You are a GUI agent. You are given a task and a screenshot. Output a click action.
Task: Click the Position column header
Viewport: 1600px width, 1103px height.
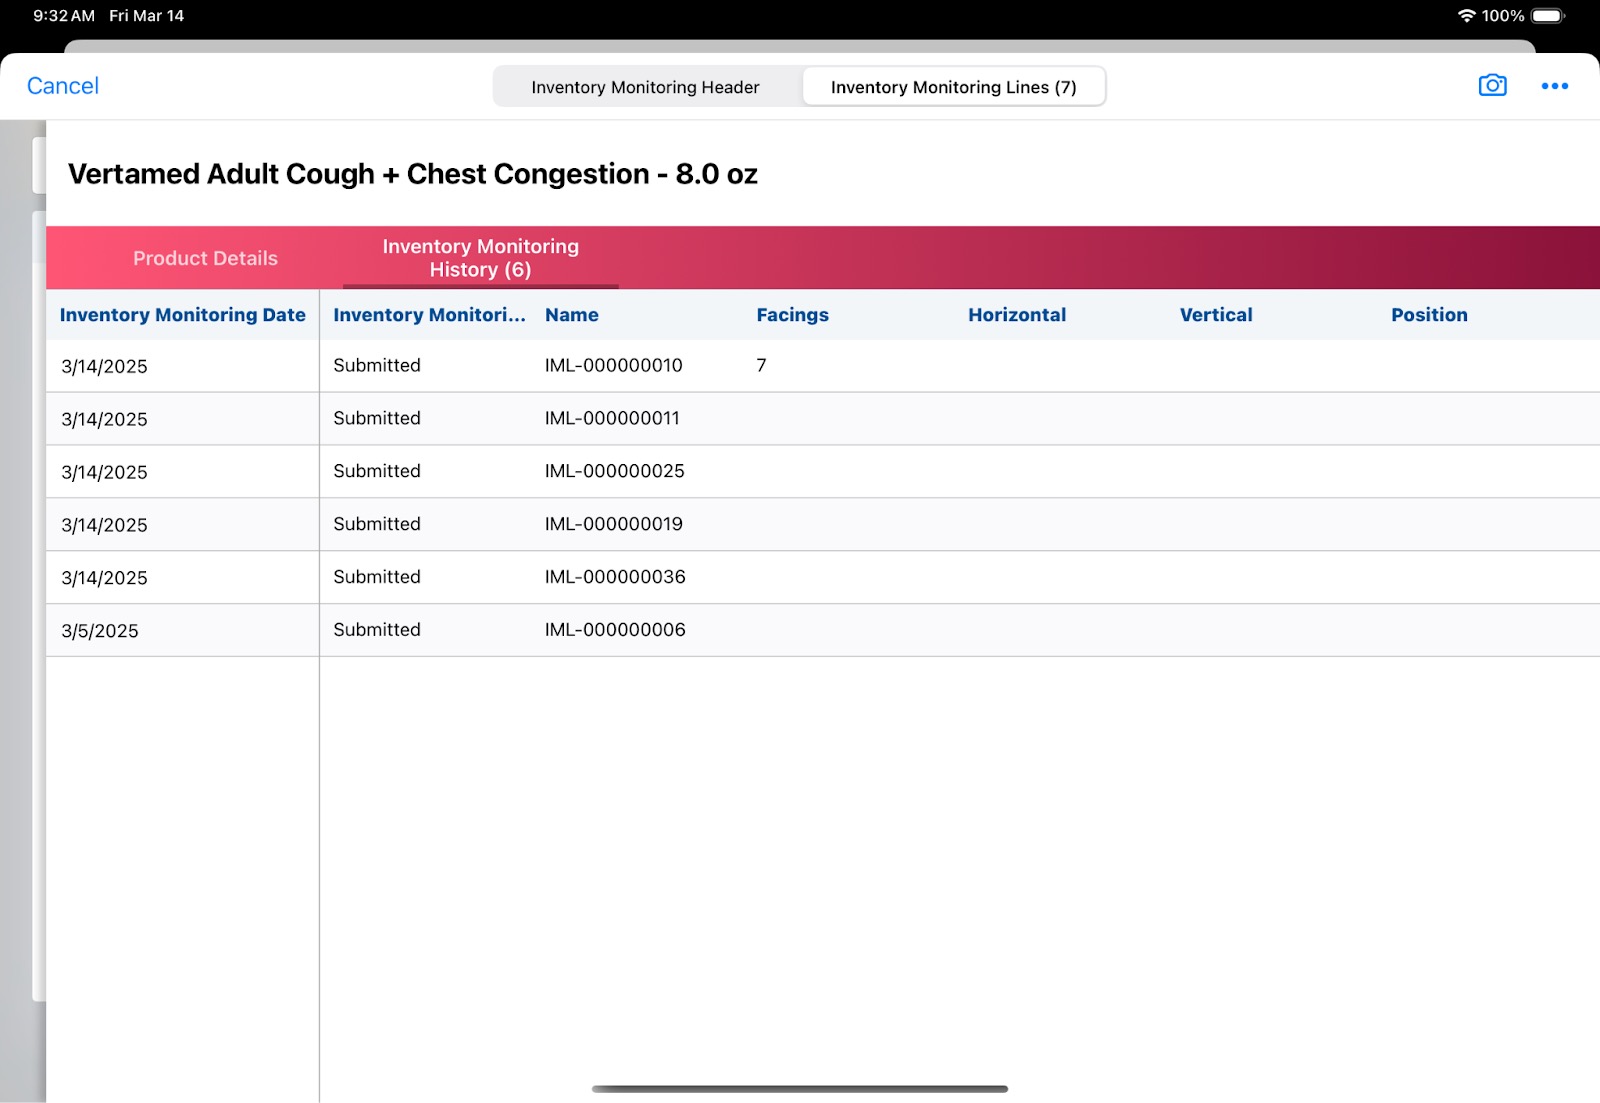[x=1428, y=315]
